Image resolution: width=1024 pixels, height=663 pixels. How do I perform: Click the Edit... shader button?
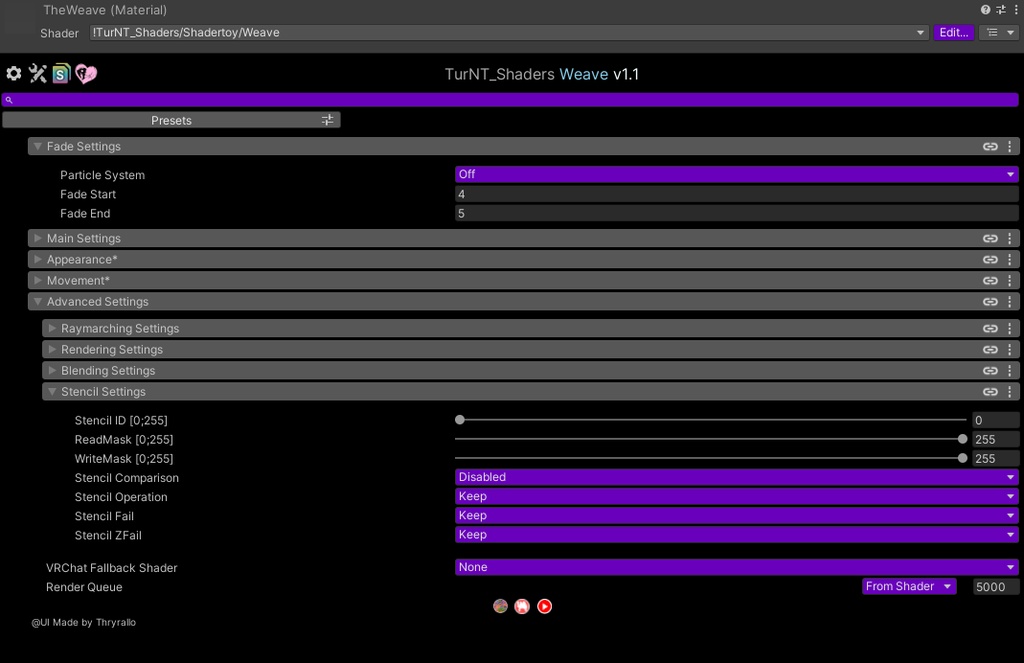tap(953, 33)
